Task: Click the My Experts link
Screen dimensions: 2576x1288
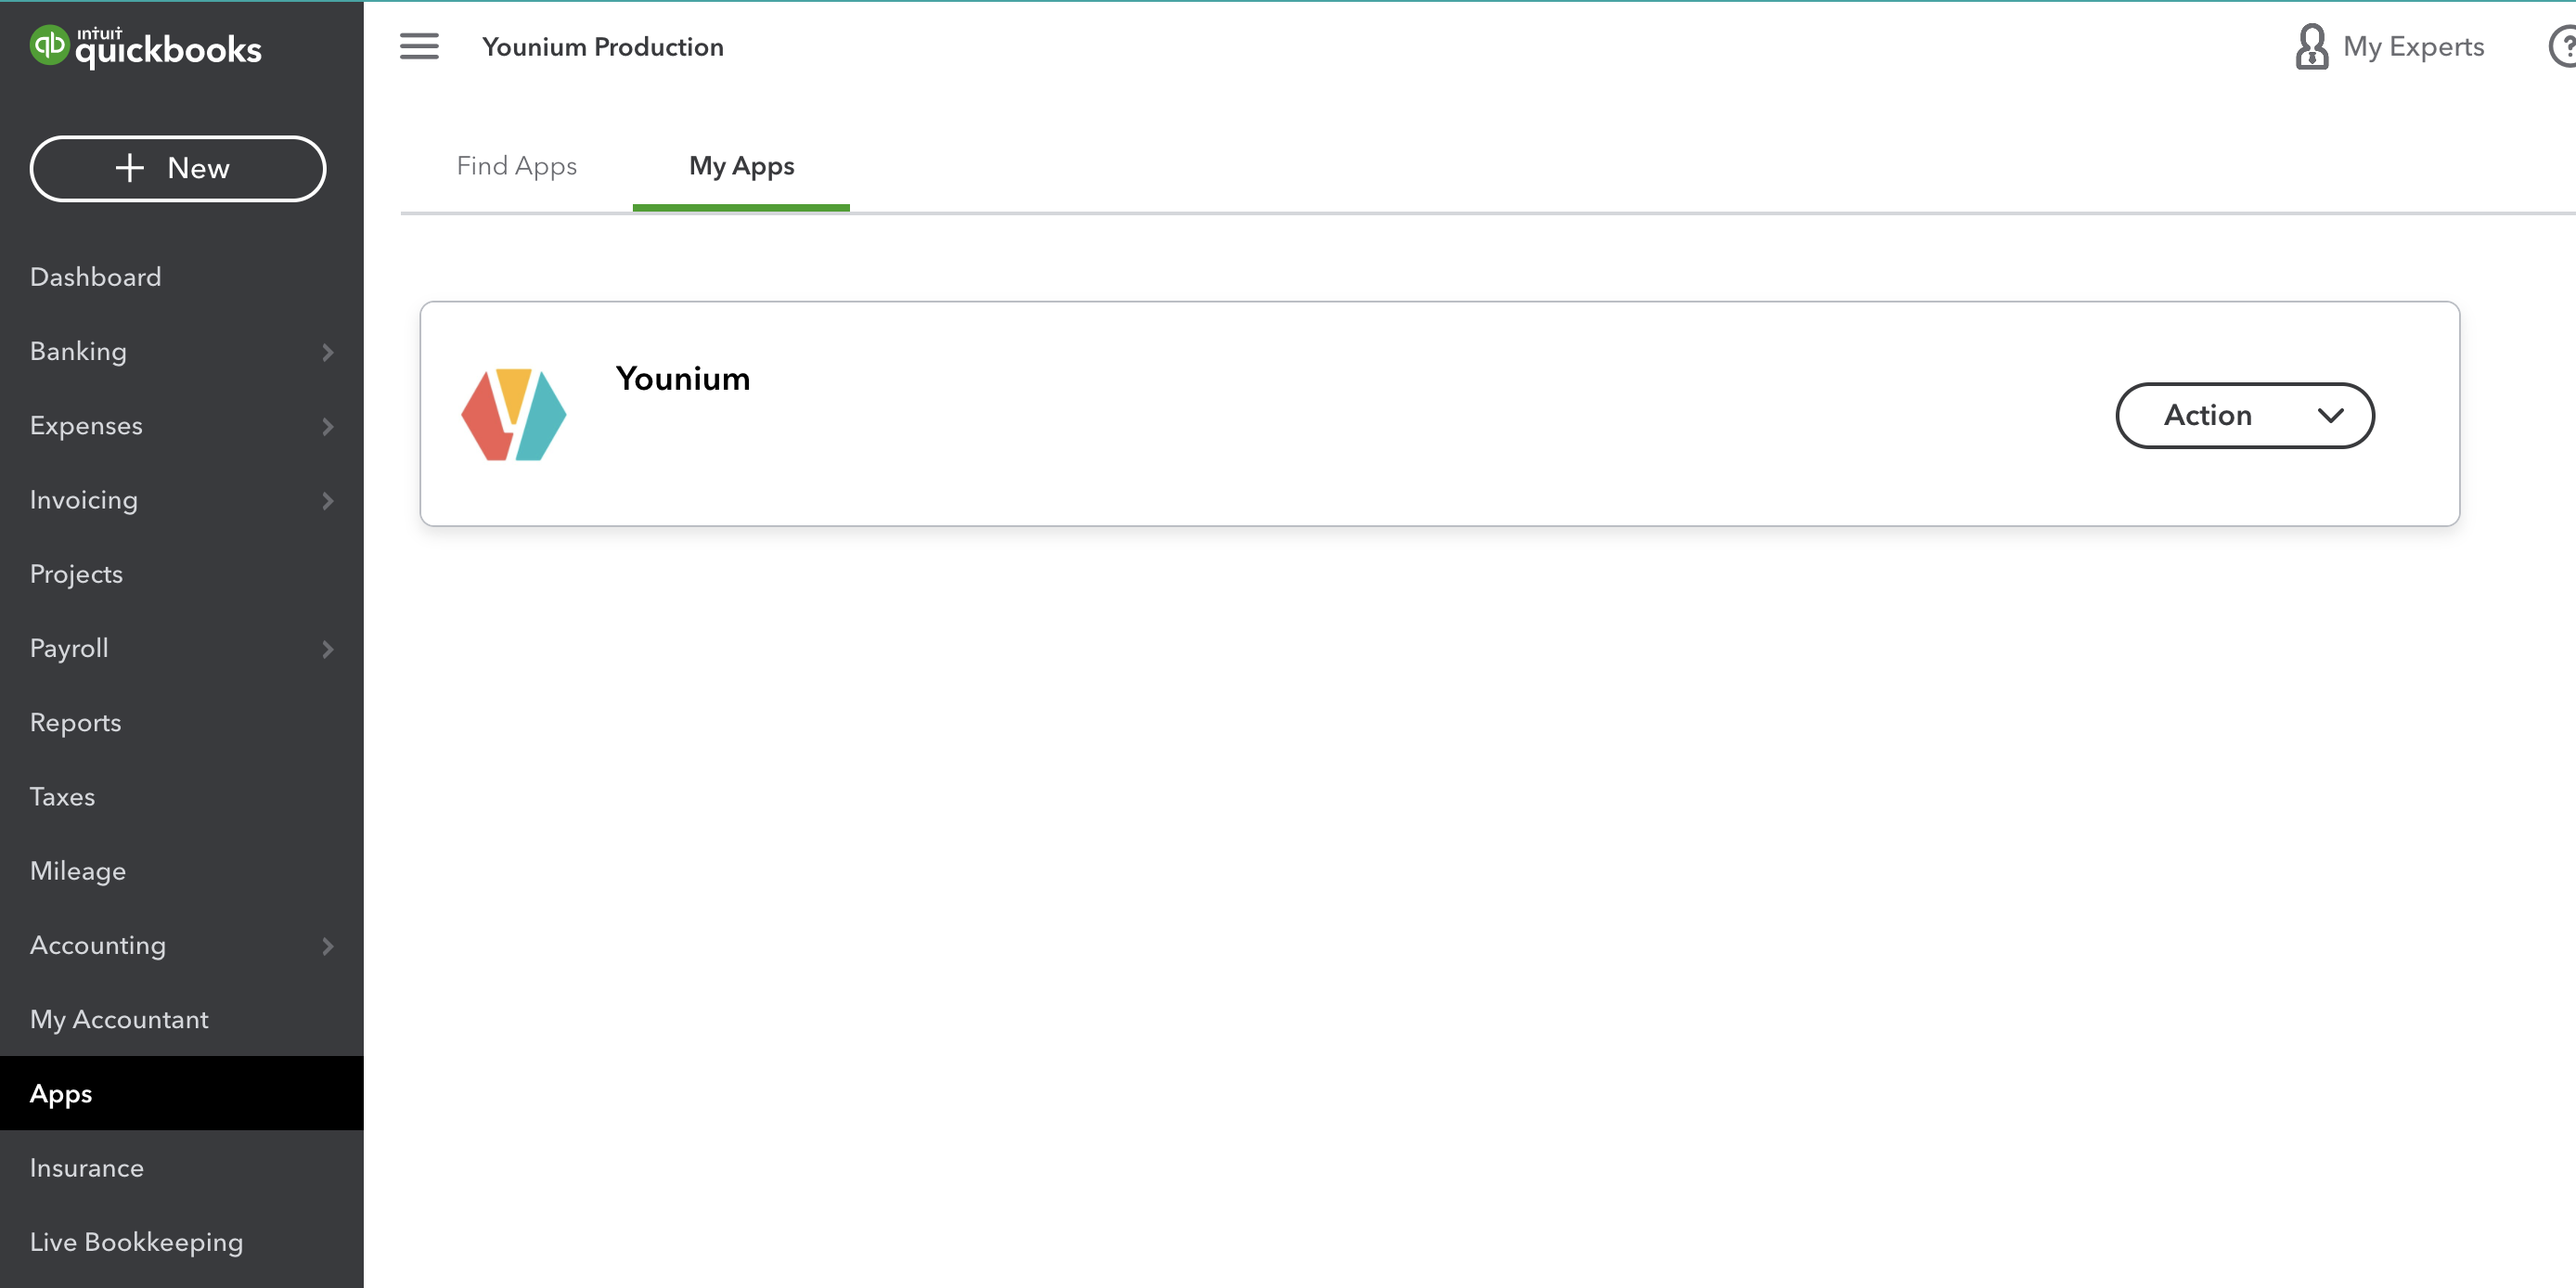Action: pyautogui.click(x=2413, y=47)
